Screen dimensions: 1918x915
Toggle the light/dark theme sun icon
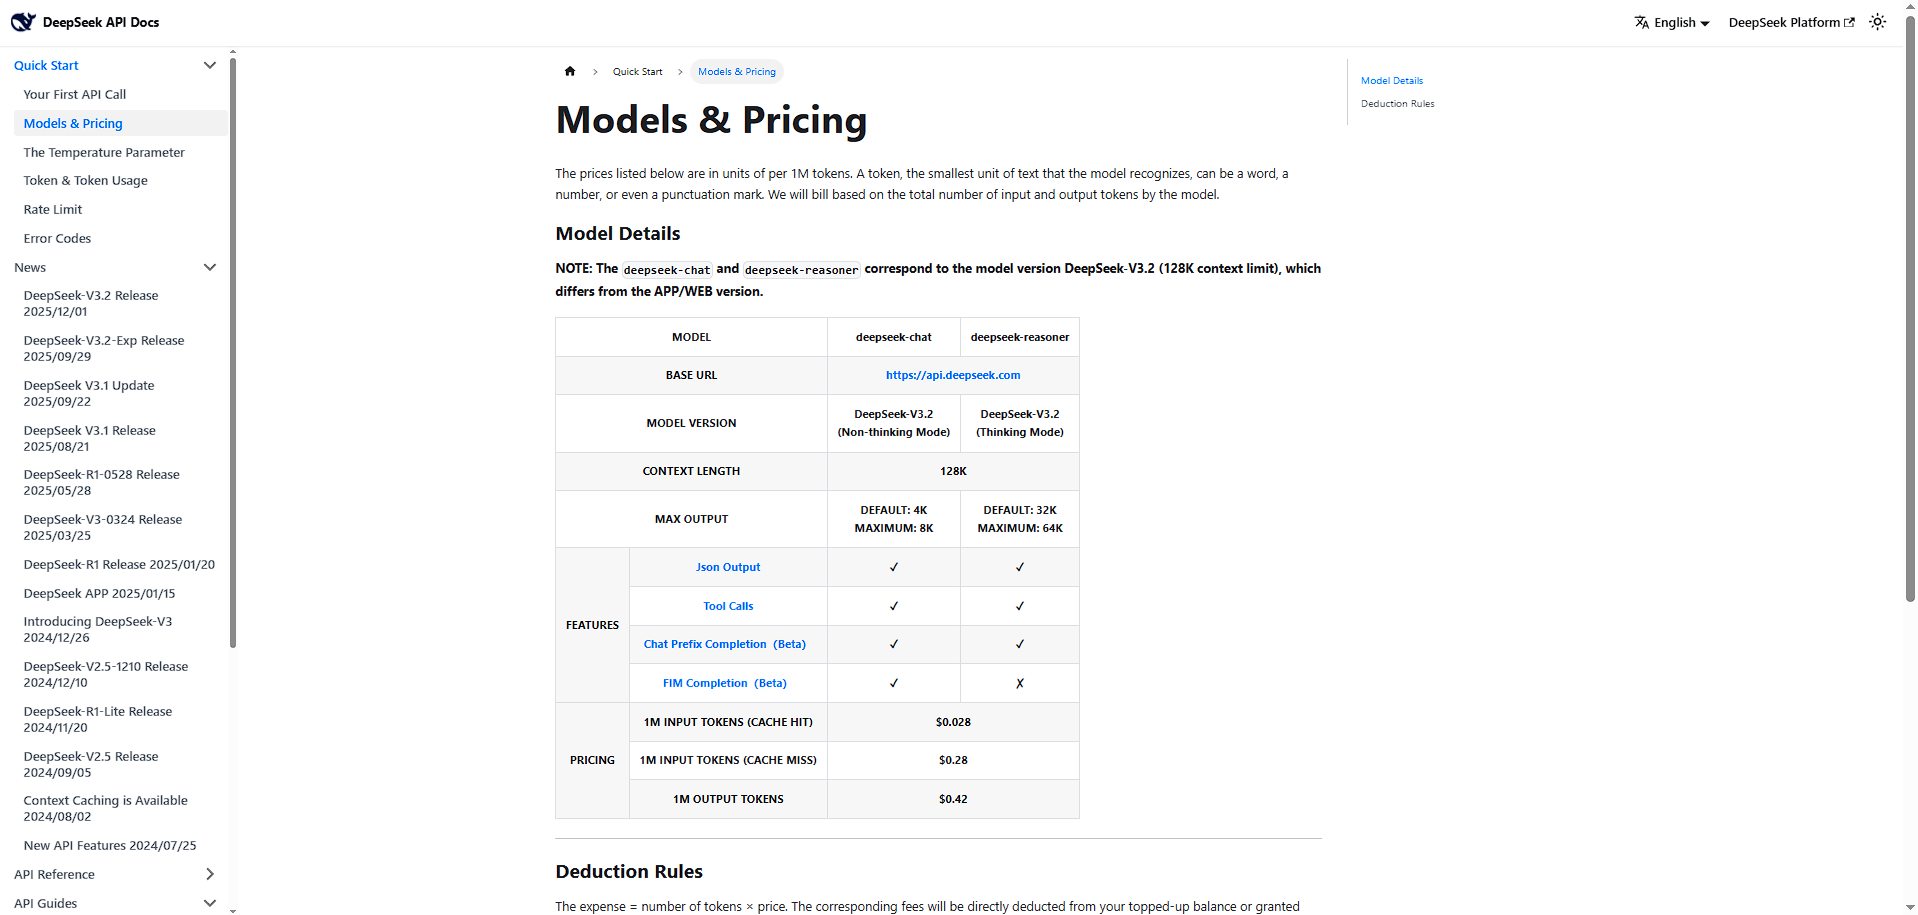1877,22
